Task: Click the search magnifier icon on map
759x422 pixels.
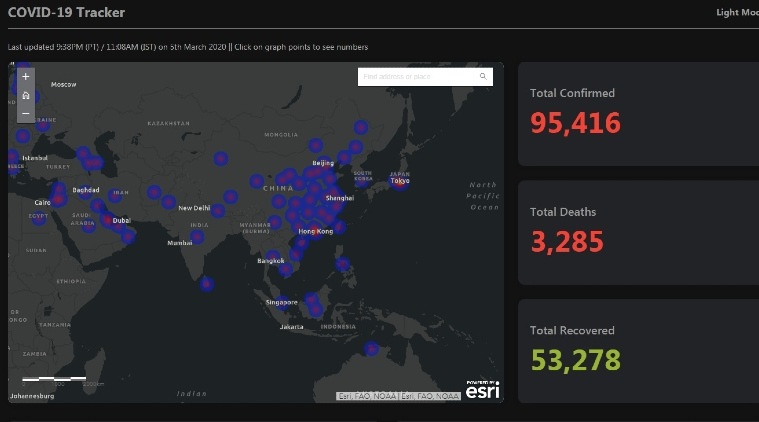Action: click(x=483, y=77)
